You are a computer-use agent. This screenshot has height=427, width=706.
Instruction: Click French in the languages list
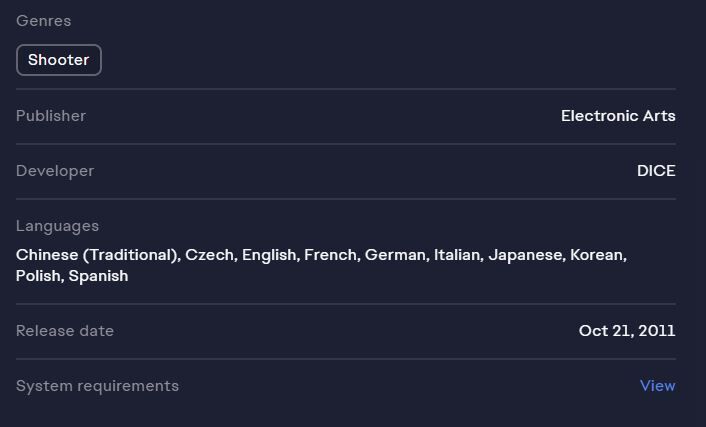330,255
